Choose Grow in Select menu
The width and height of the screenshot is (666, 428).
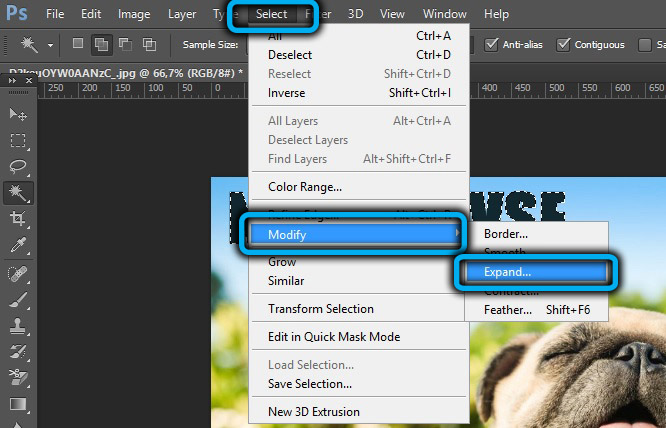coord(359,262)
